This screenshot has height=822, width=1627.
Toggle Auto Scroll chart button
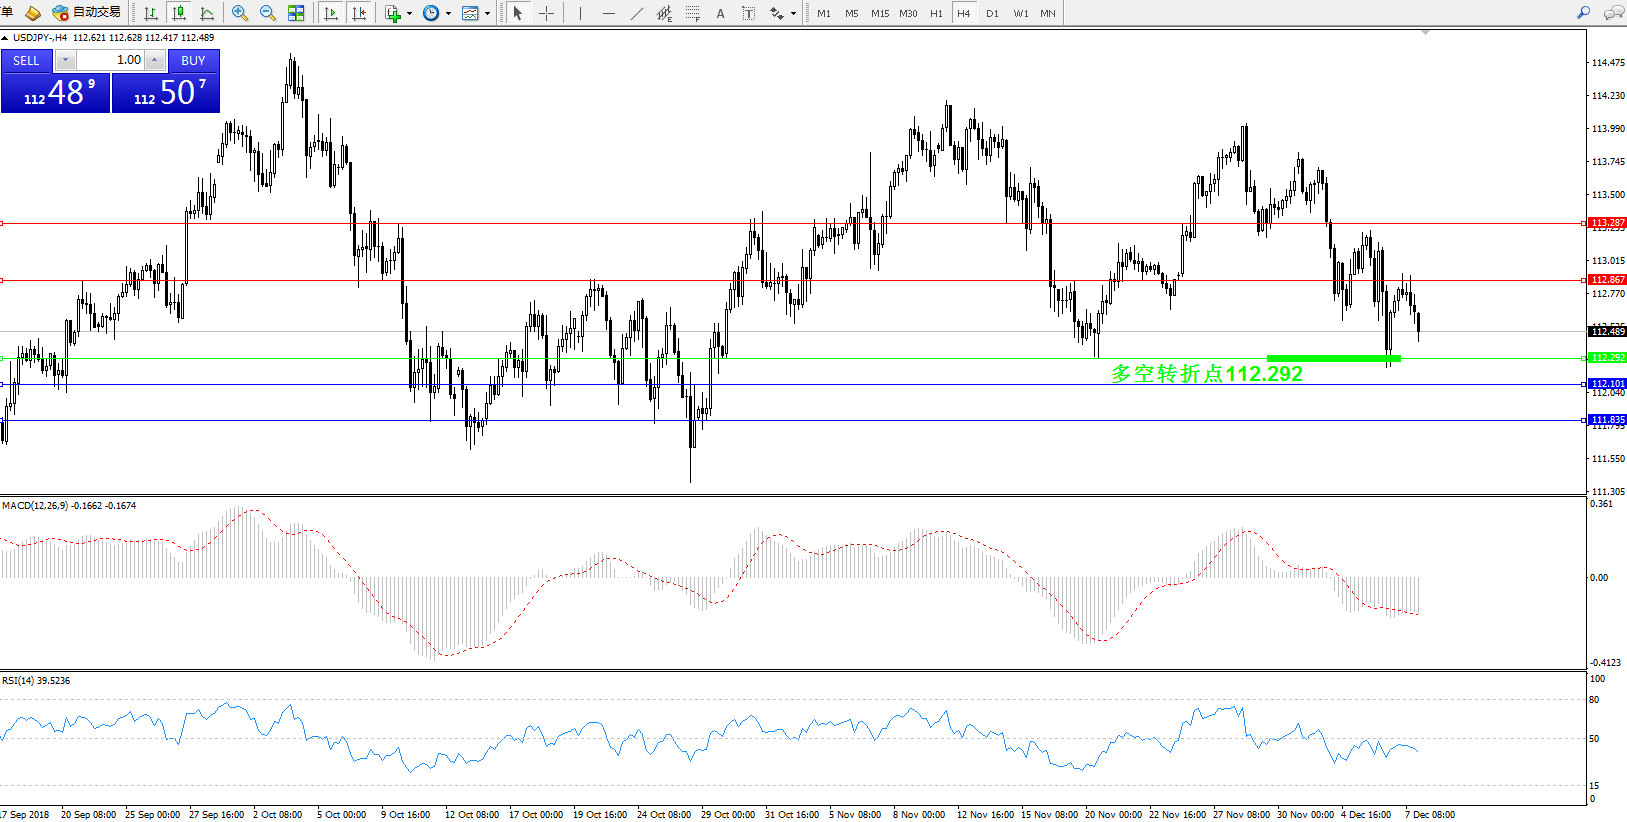tap(331, 13)
